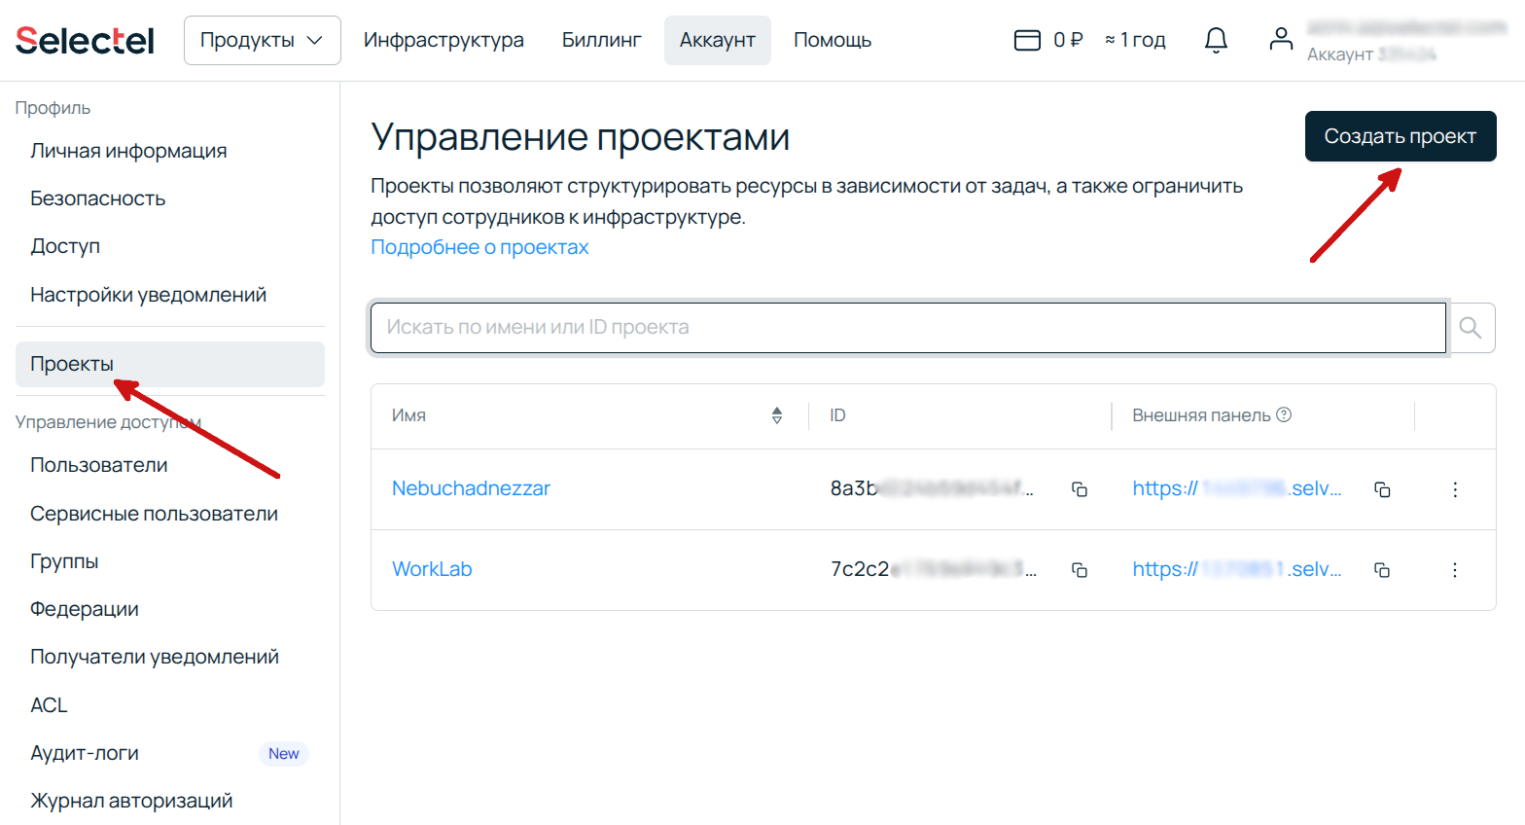Viewport: 1525px width, 825px height.
Task: Open the Подробнее о проектах link
Action: (479, 246)
